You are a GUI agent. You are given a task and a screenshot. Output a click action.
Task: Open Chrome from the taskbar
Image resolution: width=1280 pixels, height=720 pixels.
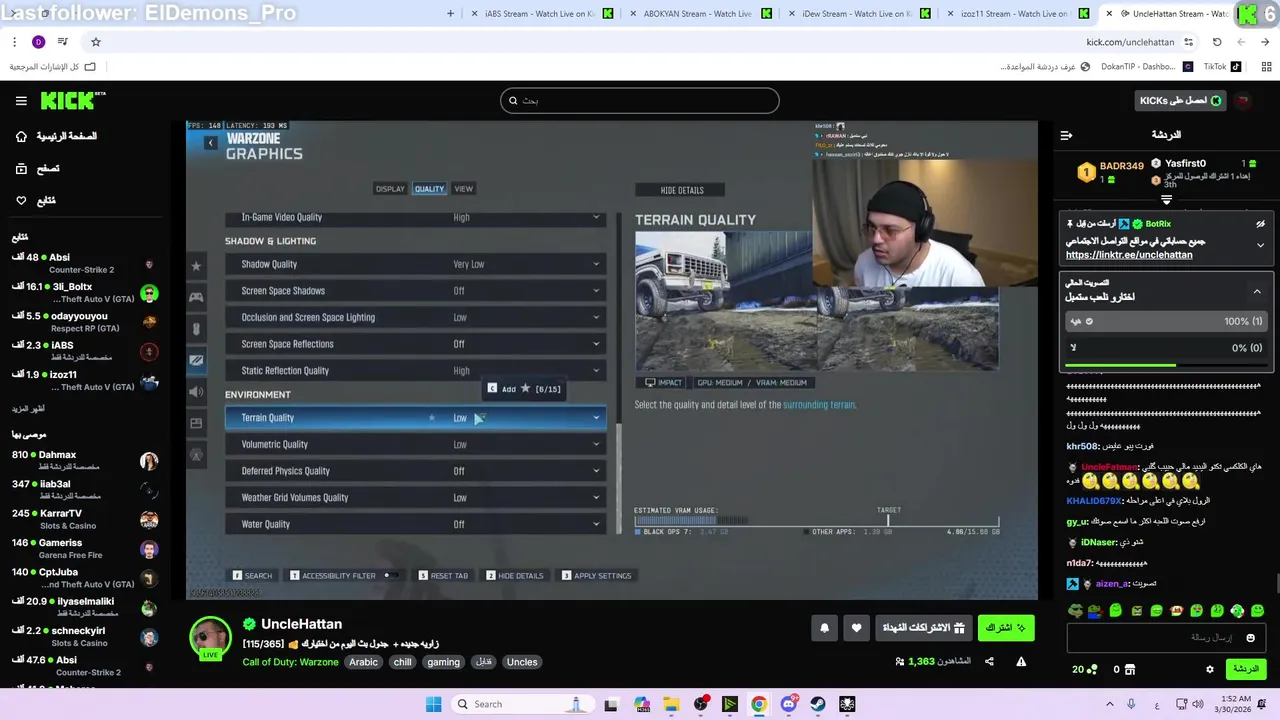coord(759,704)
